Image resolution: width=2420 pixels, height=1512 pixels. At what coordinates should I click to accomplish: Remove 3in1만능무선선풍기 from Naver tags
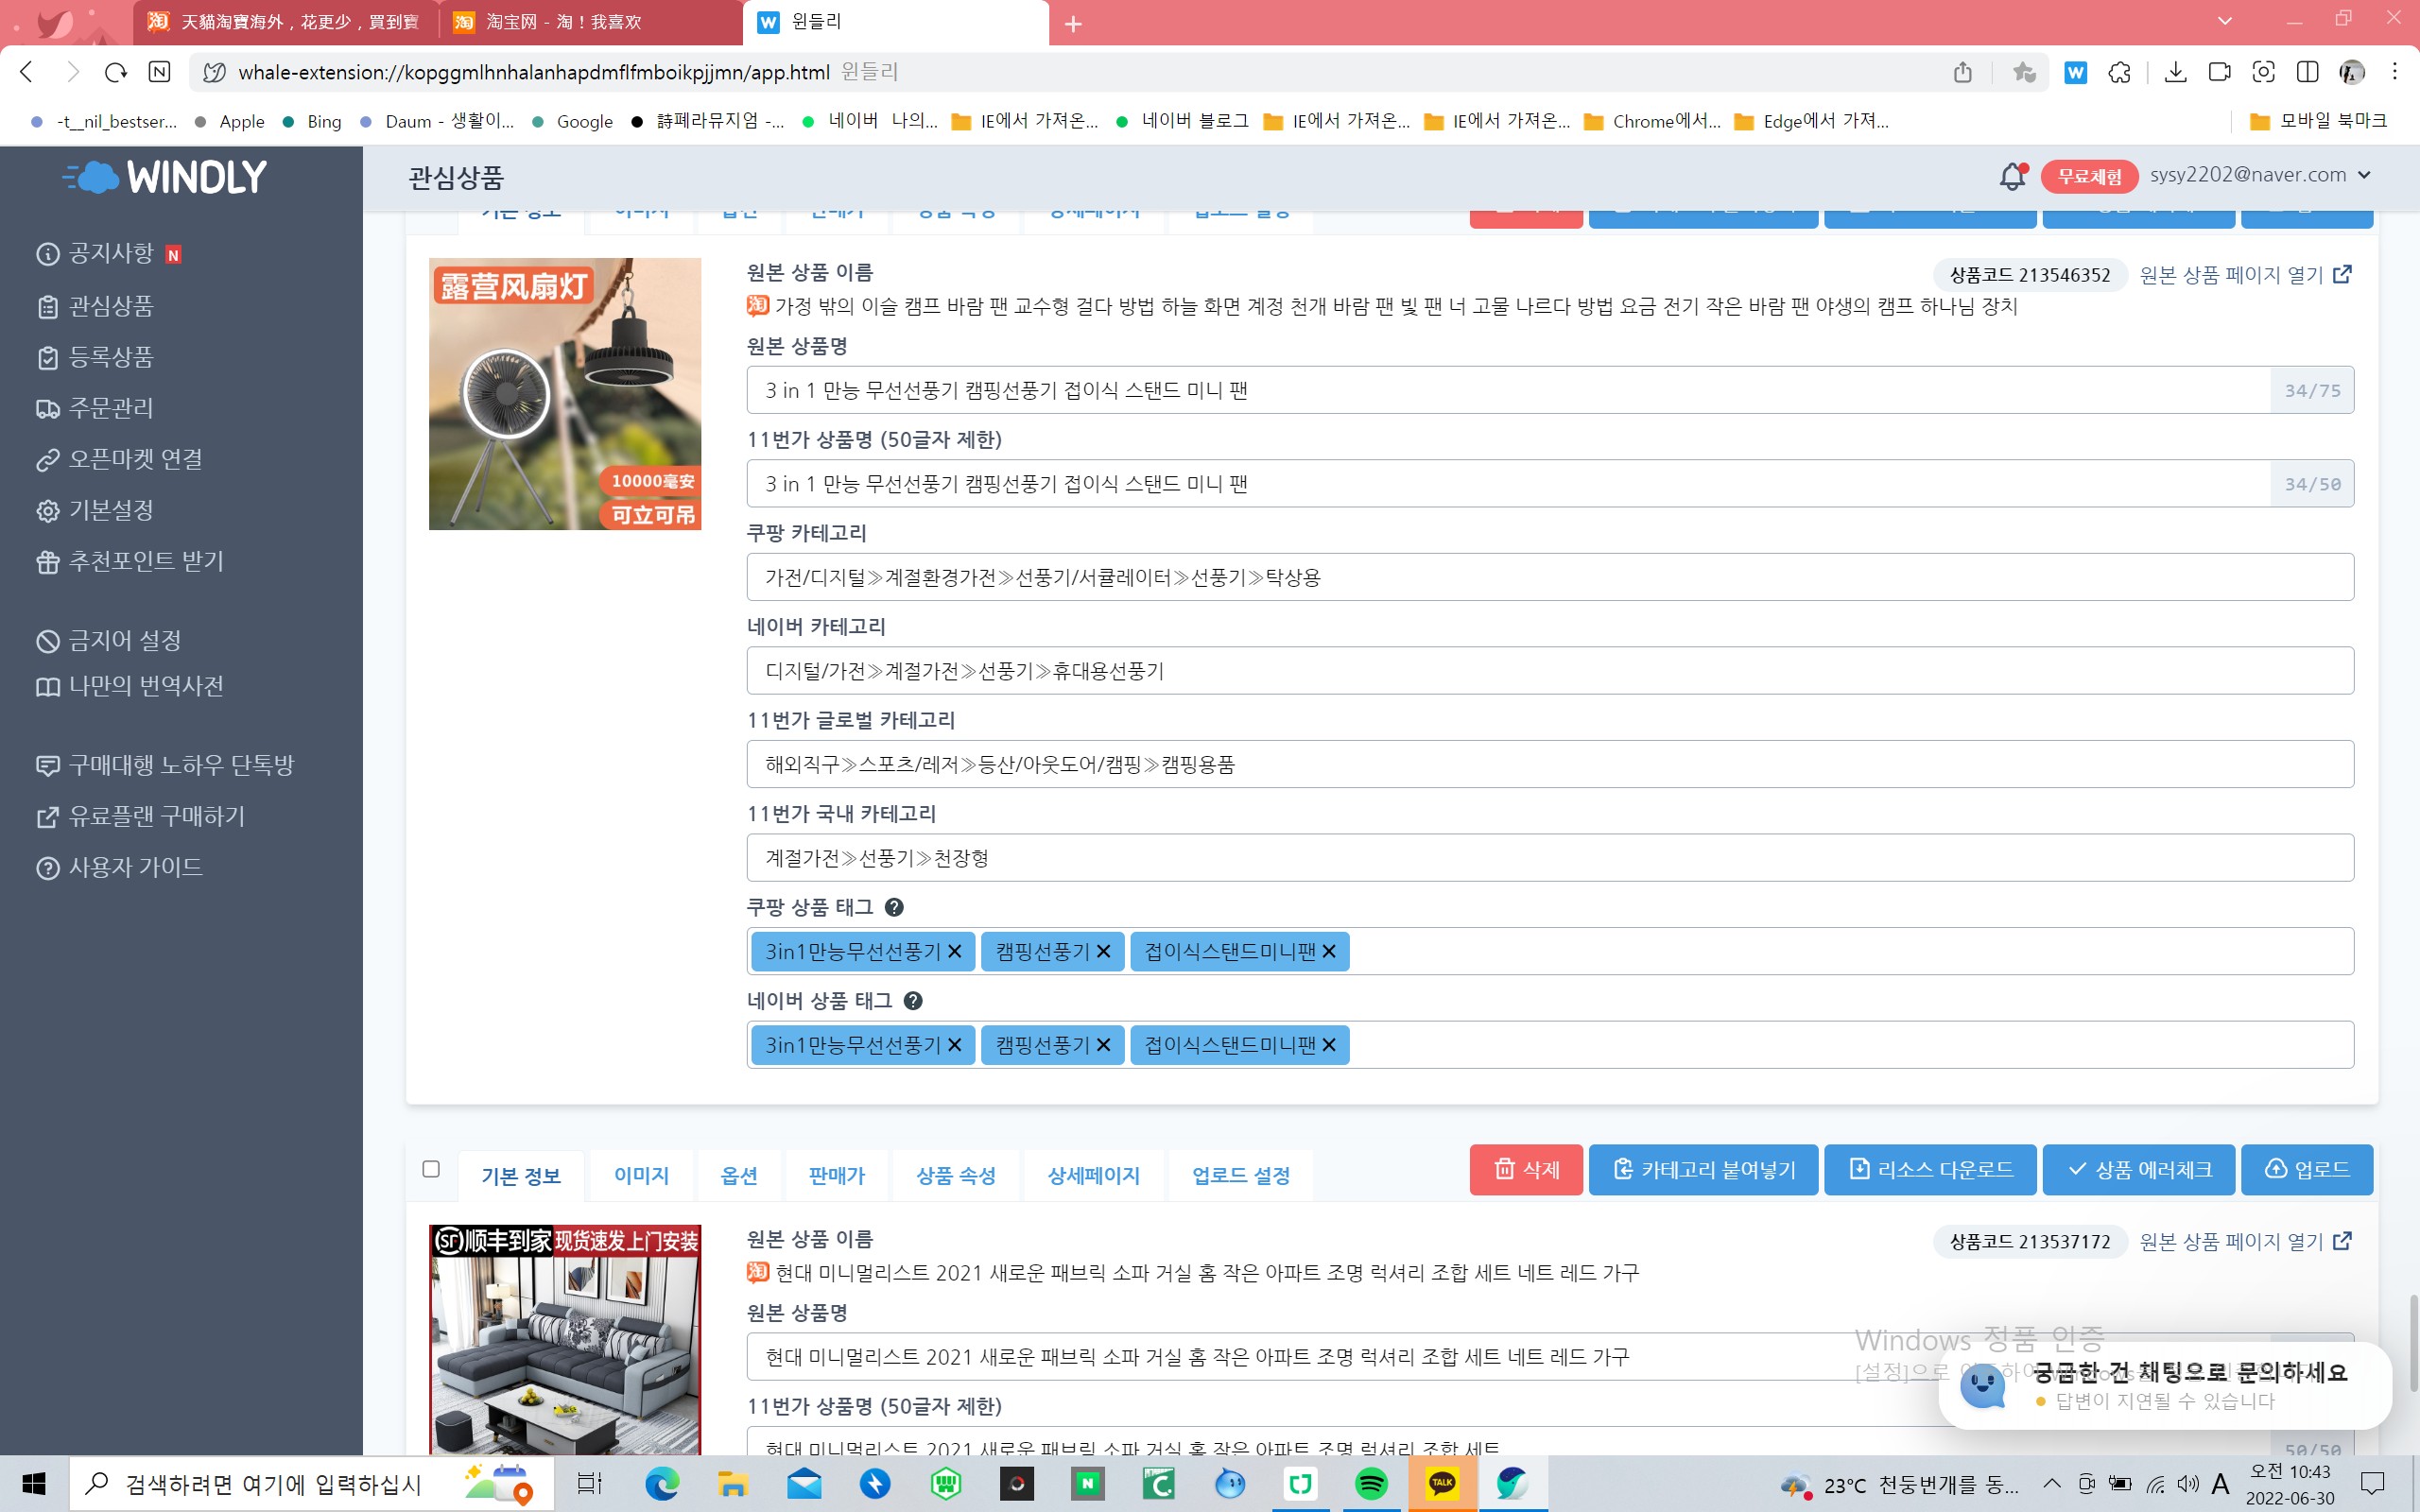[x=954, y=1045]
